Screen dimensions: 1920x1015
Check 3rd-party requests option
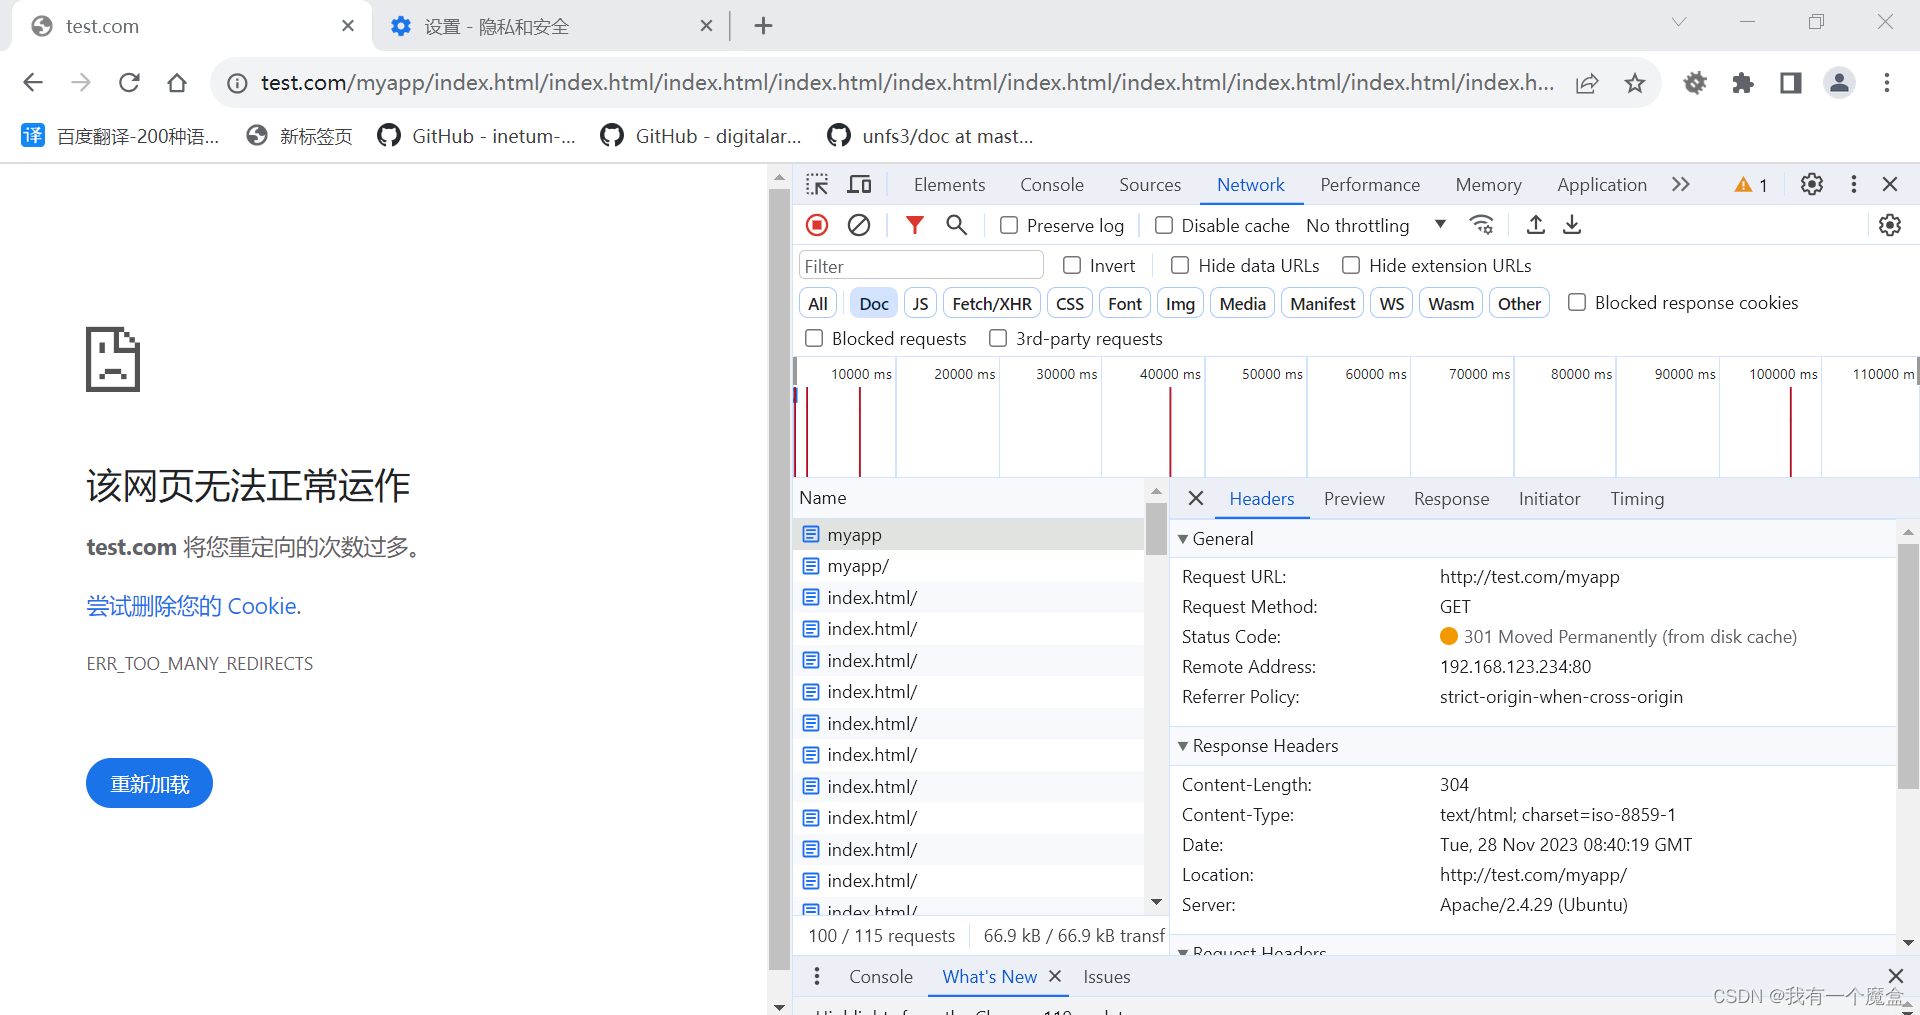point(998,338)
